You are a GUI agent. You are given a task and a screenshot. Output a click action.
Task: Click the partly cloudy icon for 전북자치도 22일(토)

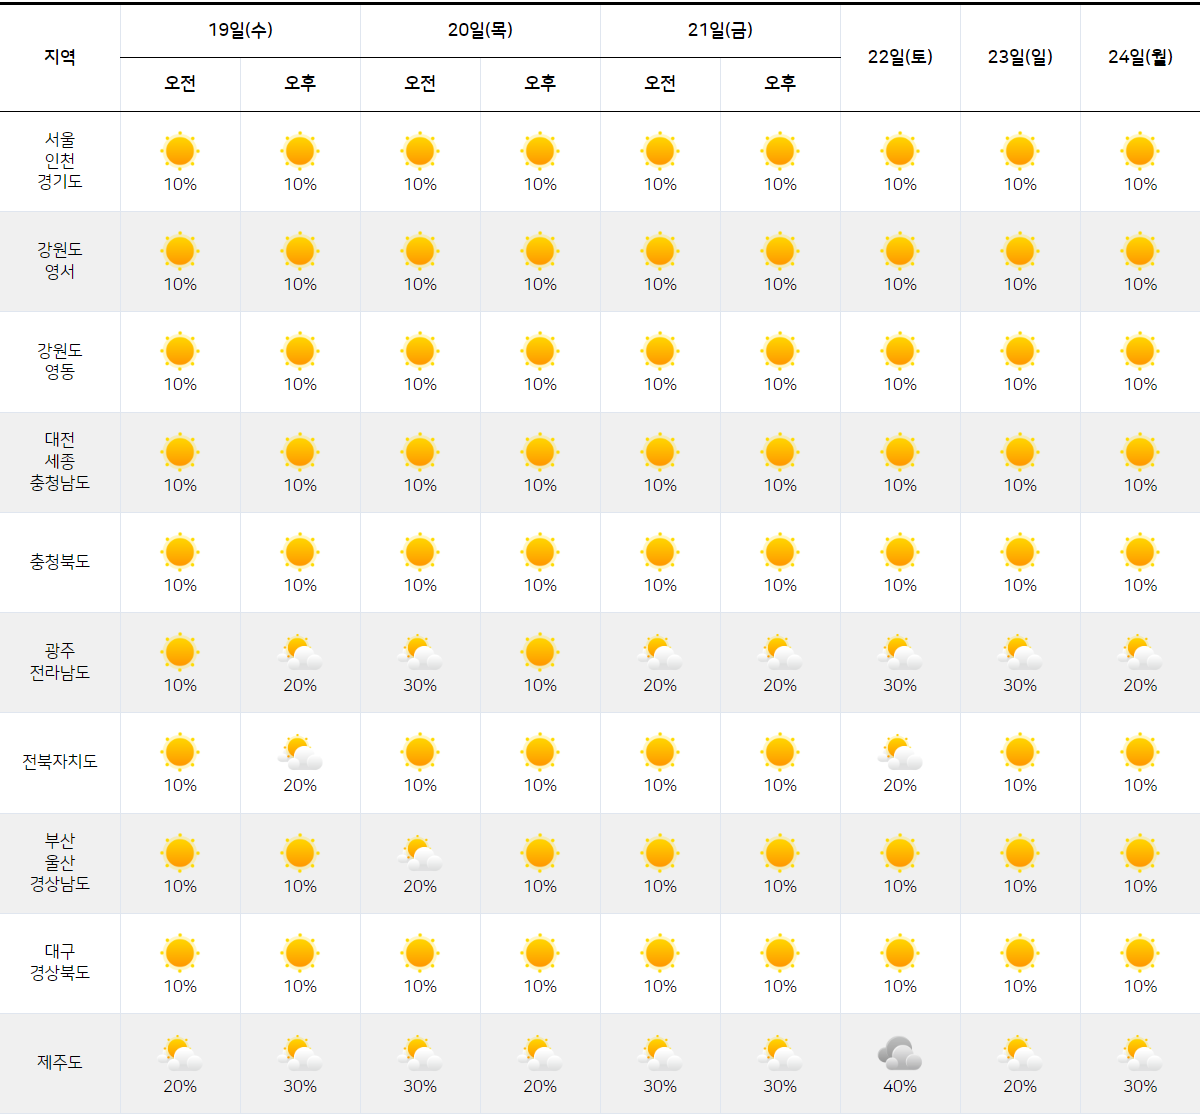tap(900, 752)
